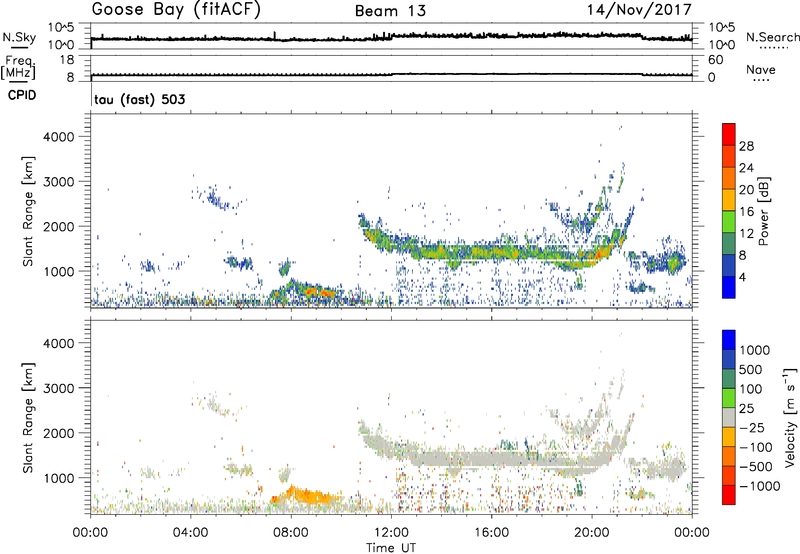Click the "Power [dB]" color bar label

763,211
